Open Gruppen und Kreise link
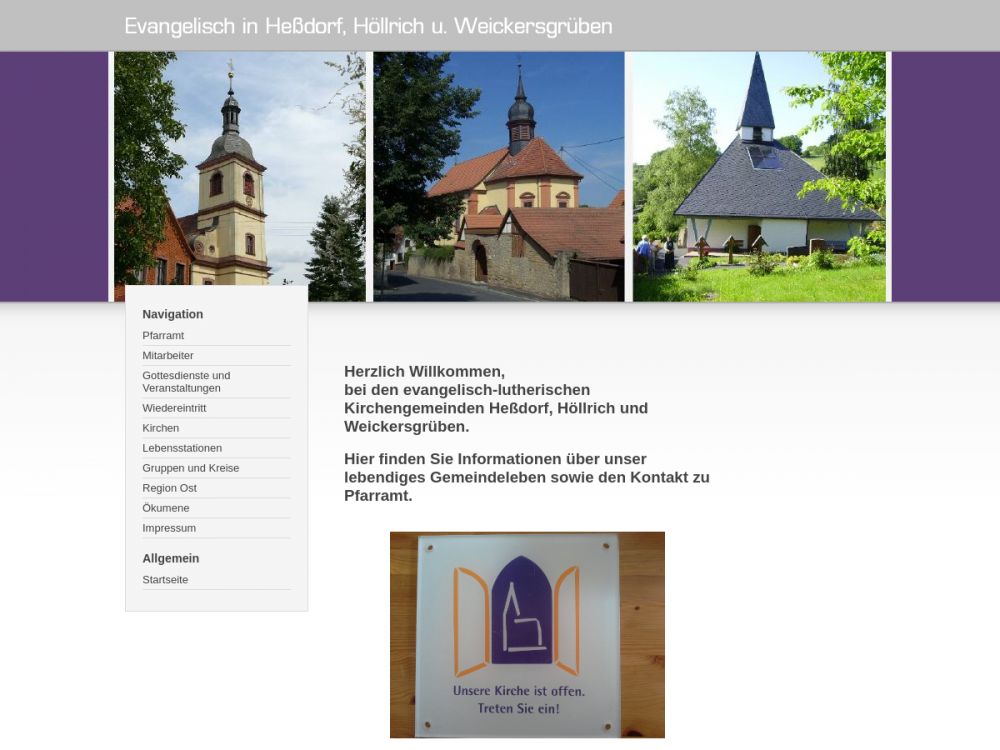The width and height of the screenshot is (1000, 750). (x=190, y=468)
